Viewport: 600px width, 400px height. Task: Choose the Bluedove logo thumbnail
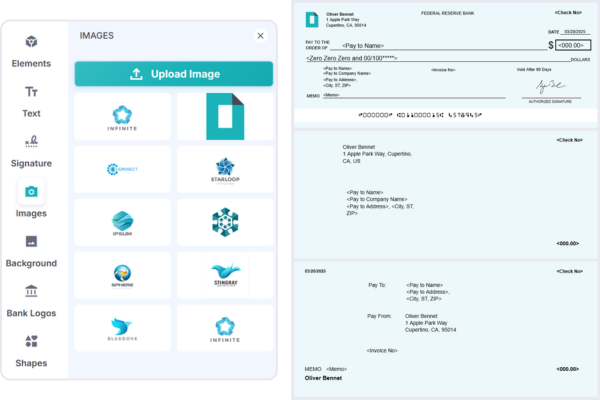pos(122,328)
